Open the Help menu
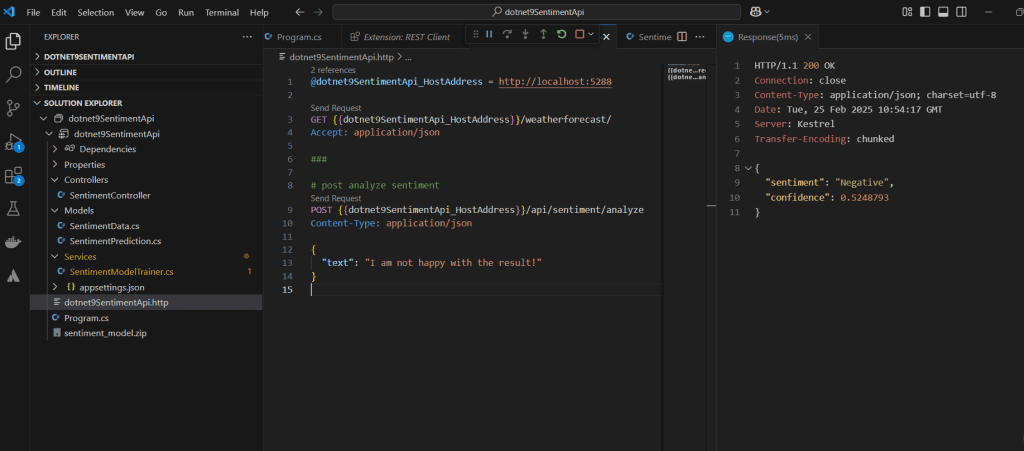 coord(259,12)
